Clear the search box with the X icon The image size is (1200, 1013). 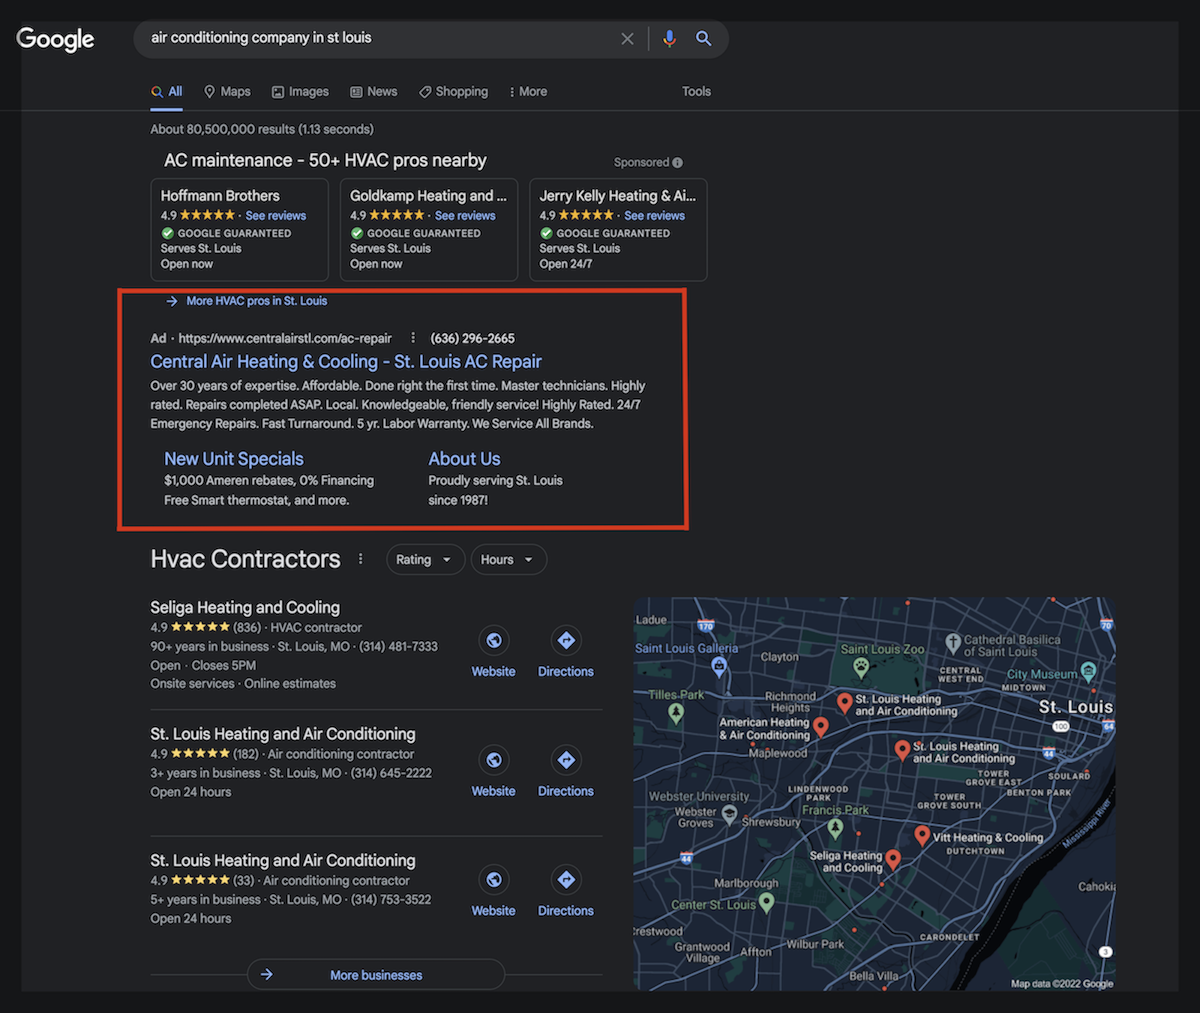click(x=627, y=39)
